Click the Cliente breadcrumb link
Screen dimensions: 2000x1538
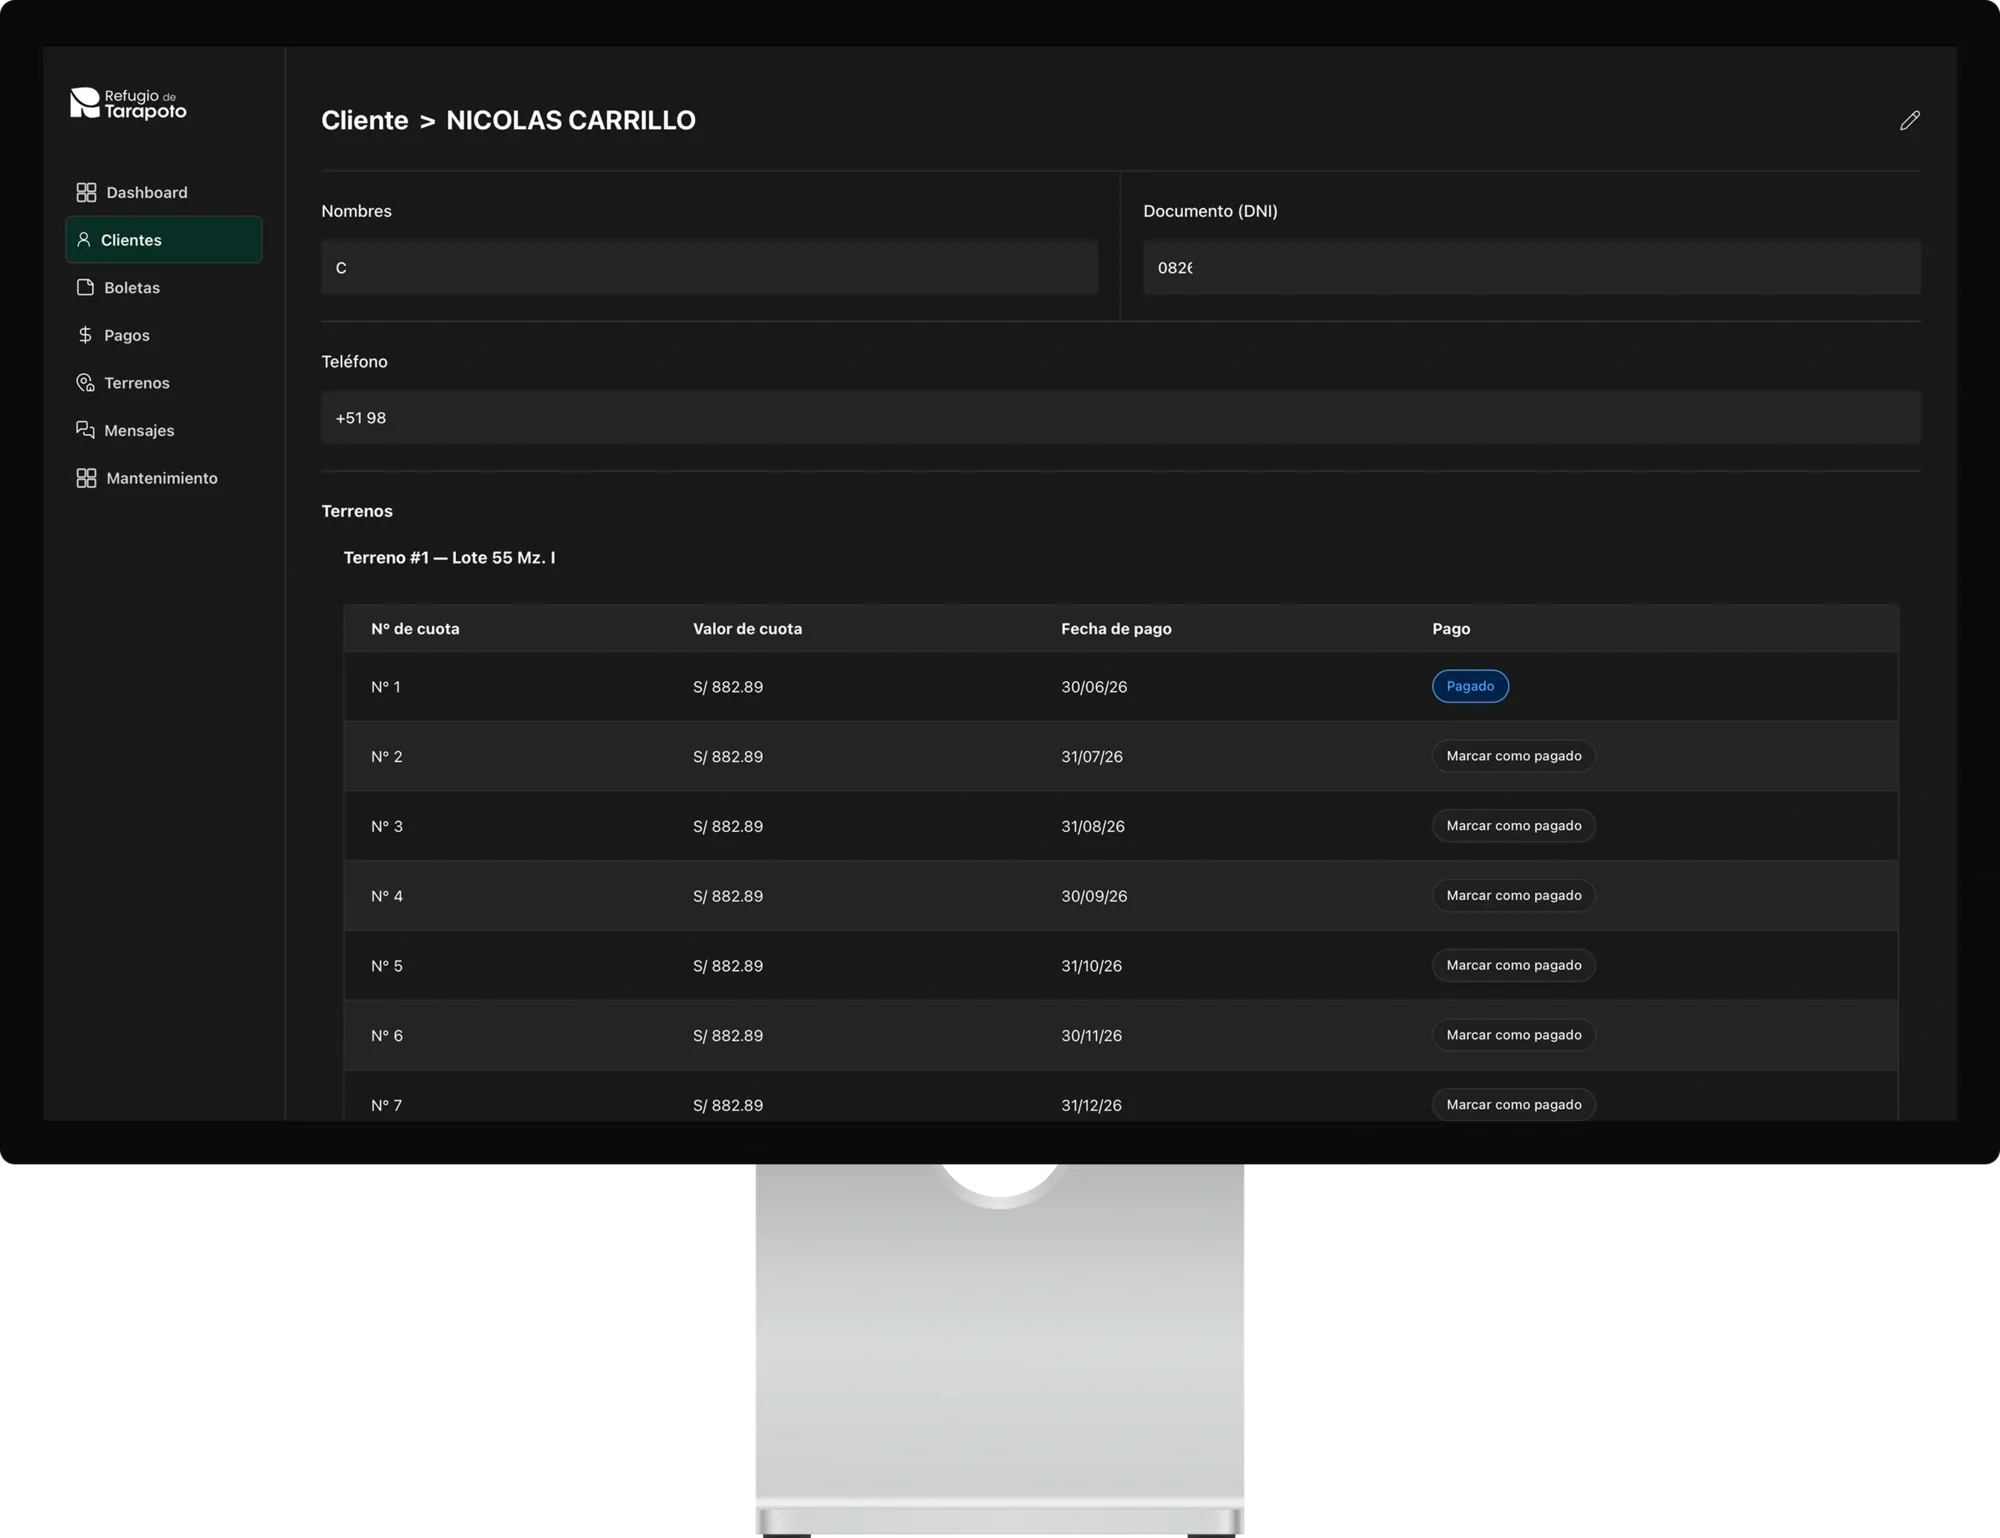[365, 120]
